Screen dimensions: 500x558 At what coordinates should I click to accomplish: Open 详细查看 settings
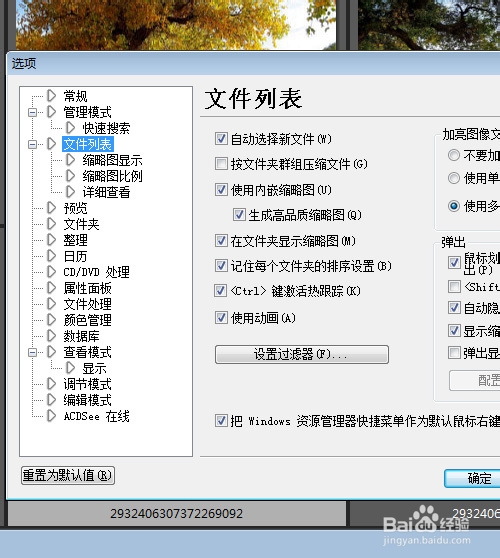tap(106, 192)
